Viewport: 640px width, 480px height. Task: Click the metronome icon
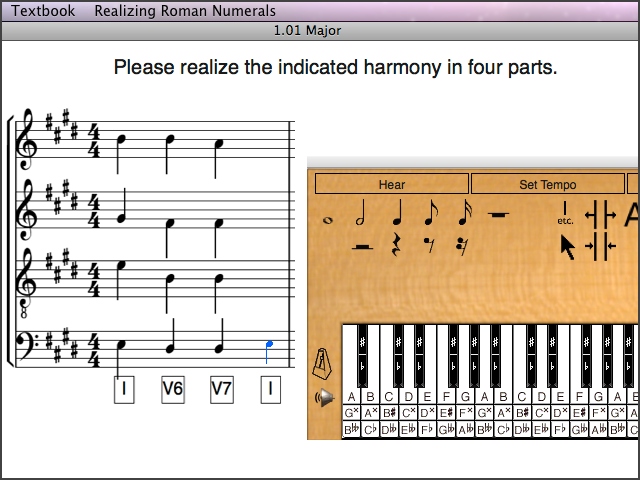coord(324,362)
